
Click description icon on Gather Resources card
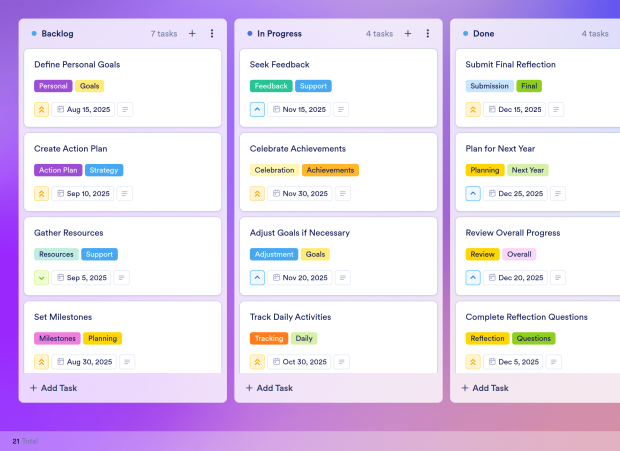(x=121, y=278)
